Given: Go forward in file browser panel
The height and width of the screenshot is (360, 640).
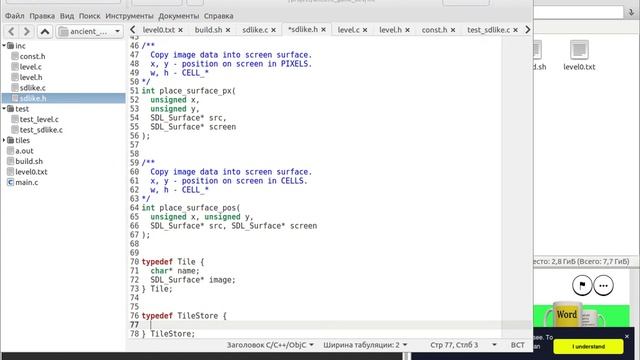Looking at the screenshot, I should pos(27,31).
